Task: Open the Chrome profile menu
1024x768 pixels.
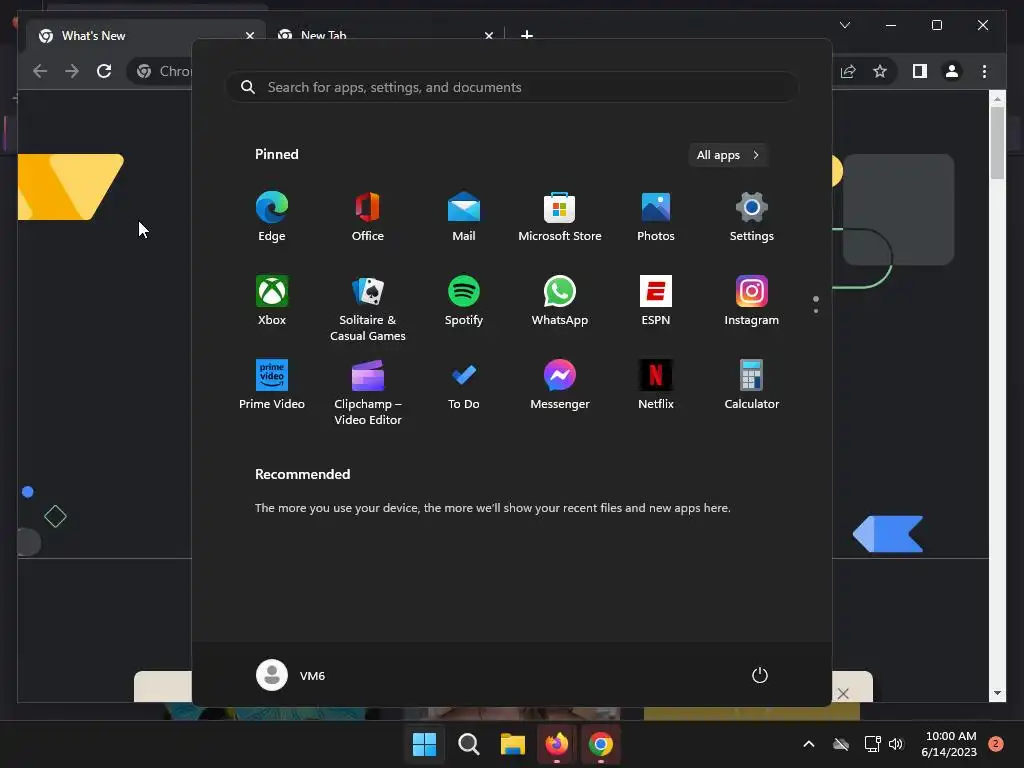Action: click(x=952, y=71)
